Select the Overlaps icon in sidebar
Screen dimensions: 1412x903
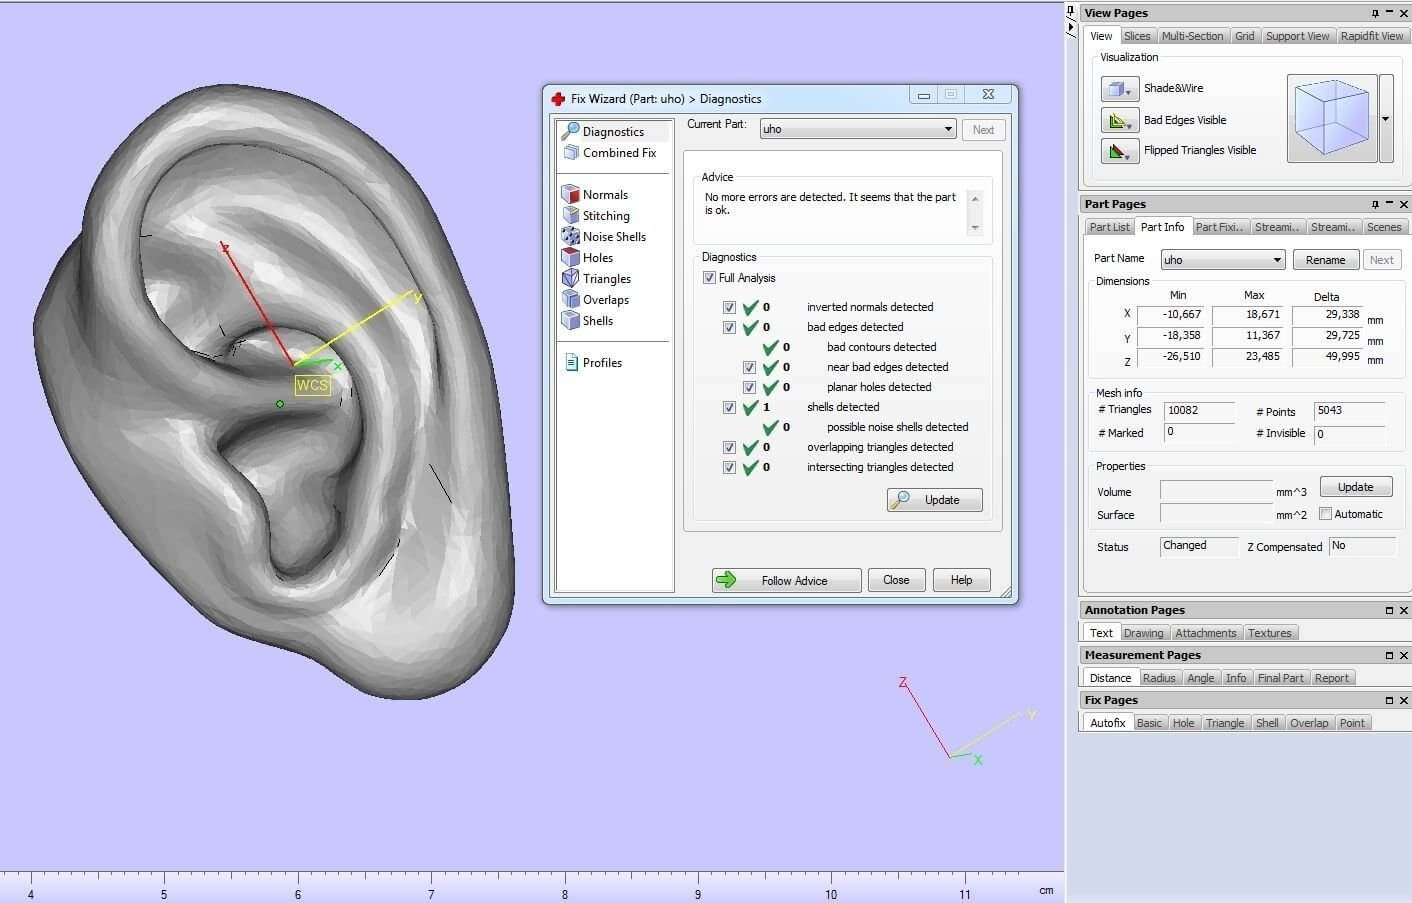pos(571,299)
